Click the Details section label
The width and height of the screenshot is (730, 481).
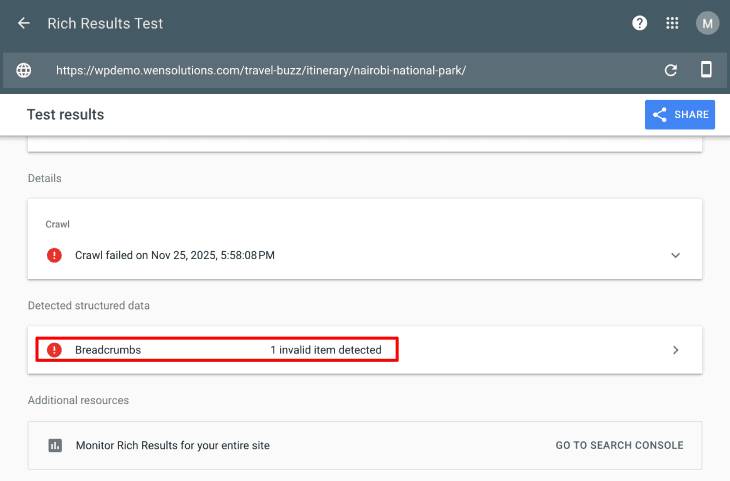pyautogui.click(x=45, y=178)
